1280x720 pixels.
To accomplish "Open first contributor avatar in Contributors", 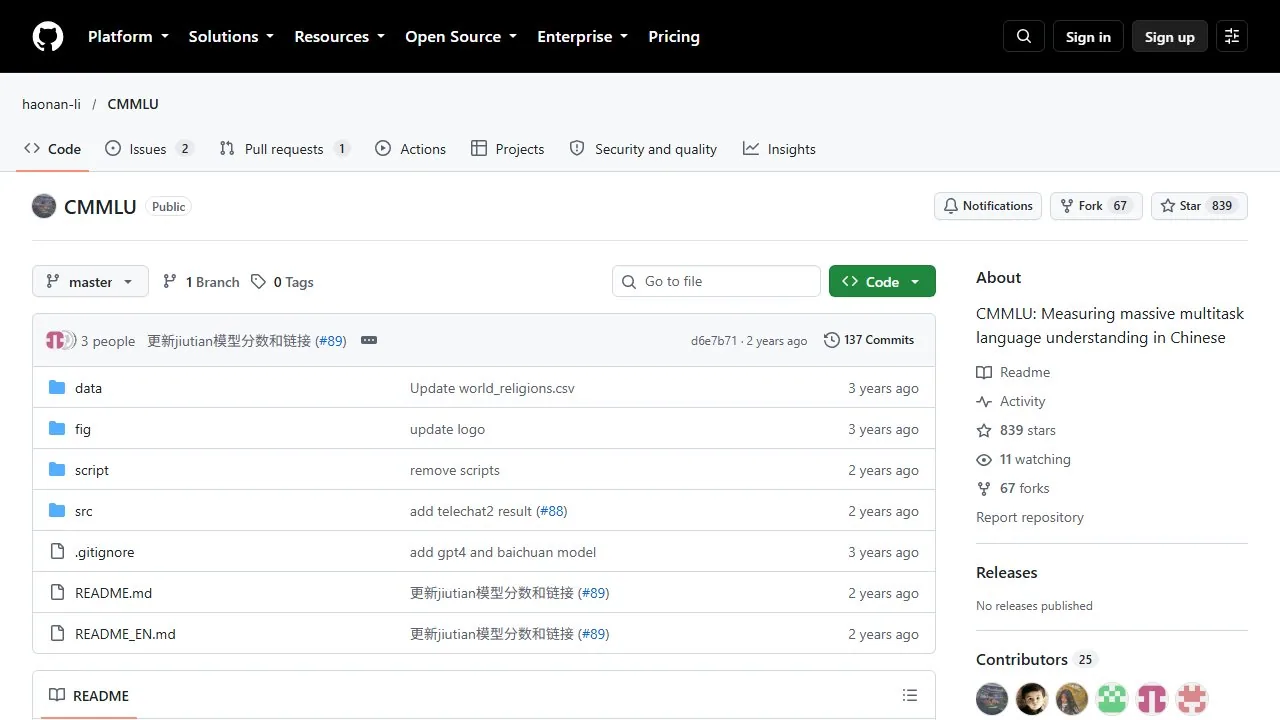I will tap(992, 699).
